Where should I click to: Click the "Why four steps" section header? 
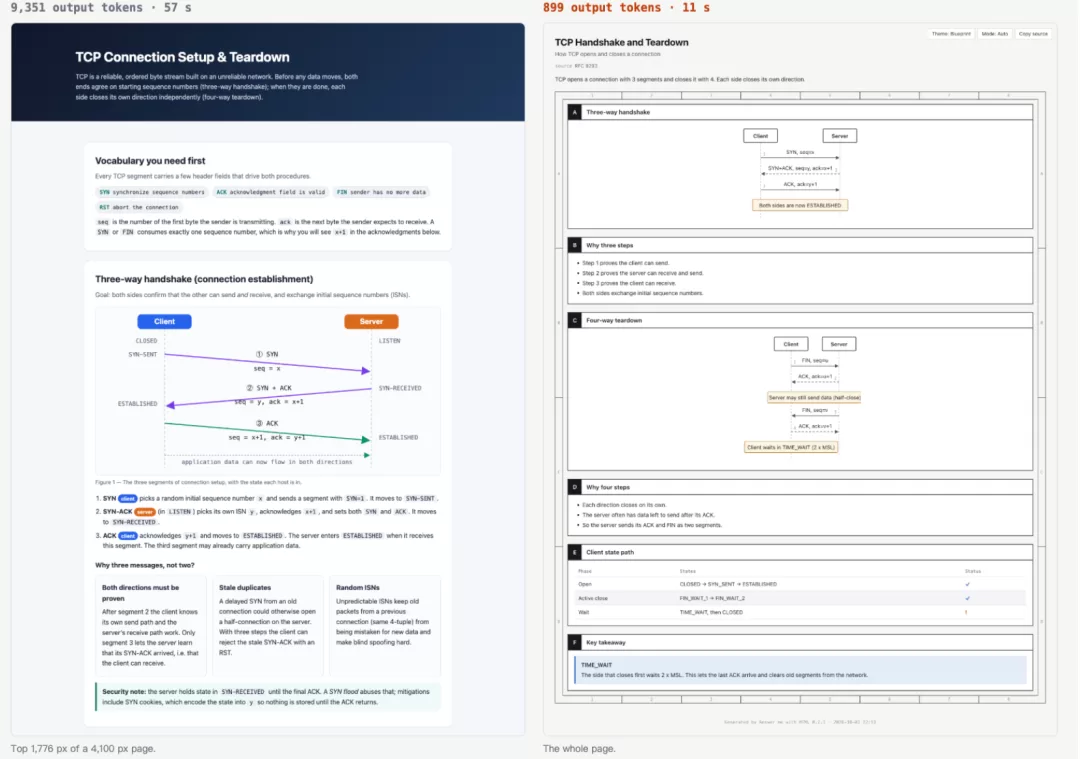(800, 487)
